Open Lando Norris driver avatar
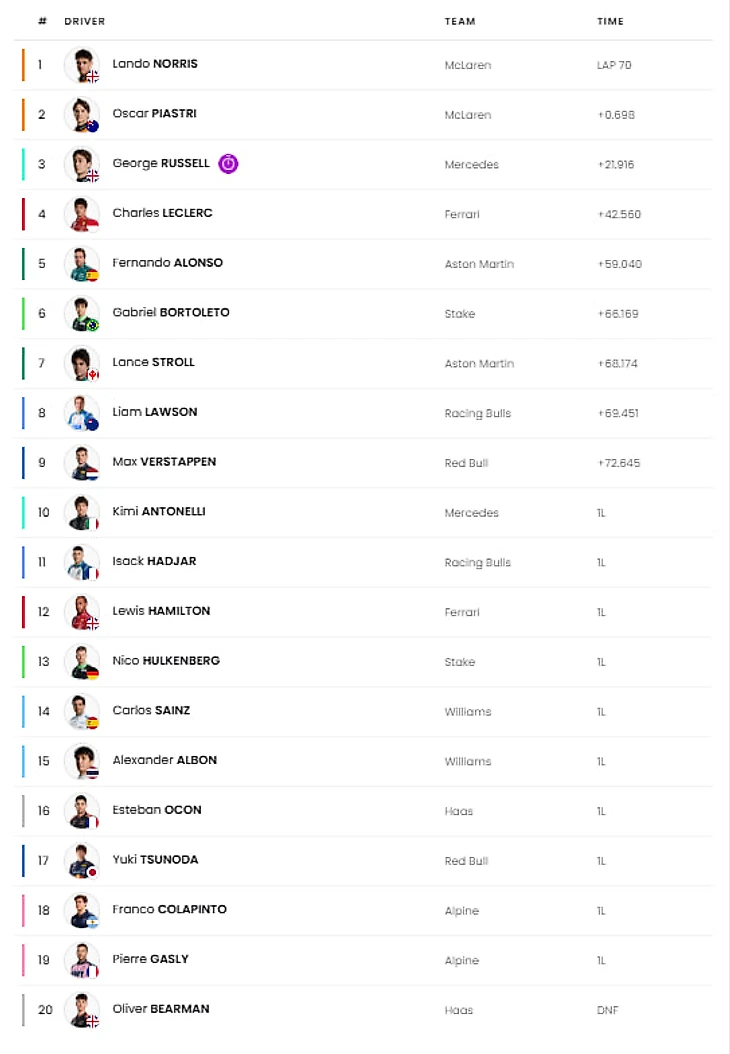The width and height of the screenshot is (730, 1054). [82, 65]
